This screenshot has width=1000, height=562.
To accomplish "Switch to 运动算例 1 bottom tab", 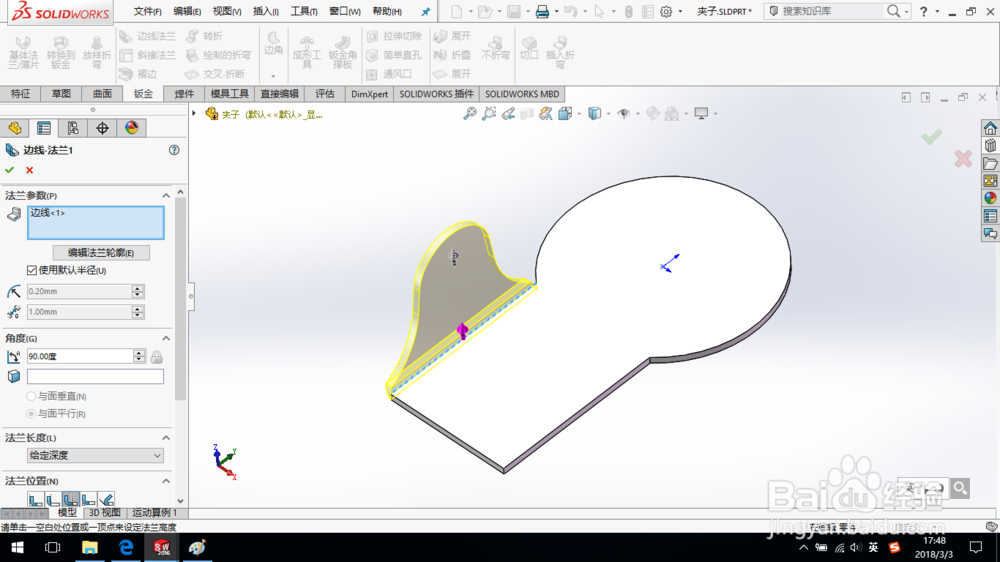I will click(154, 512).
